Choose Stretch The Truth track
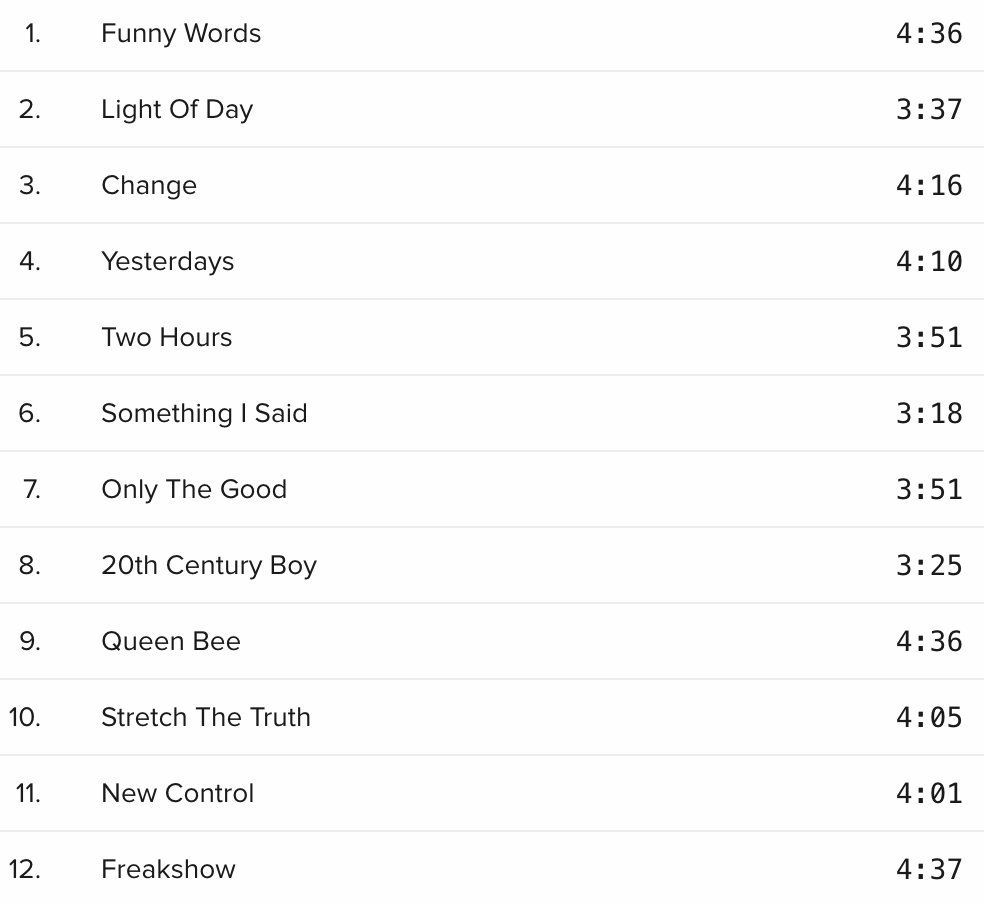 click(206, 717)
